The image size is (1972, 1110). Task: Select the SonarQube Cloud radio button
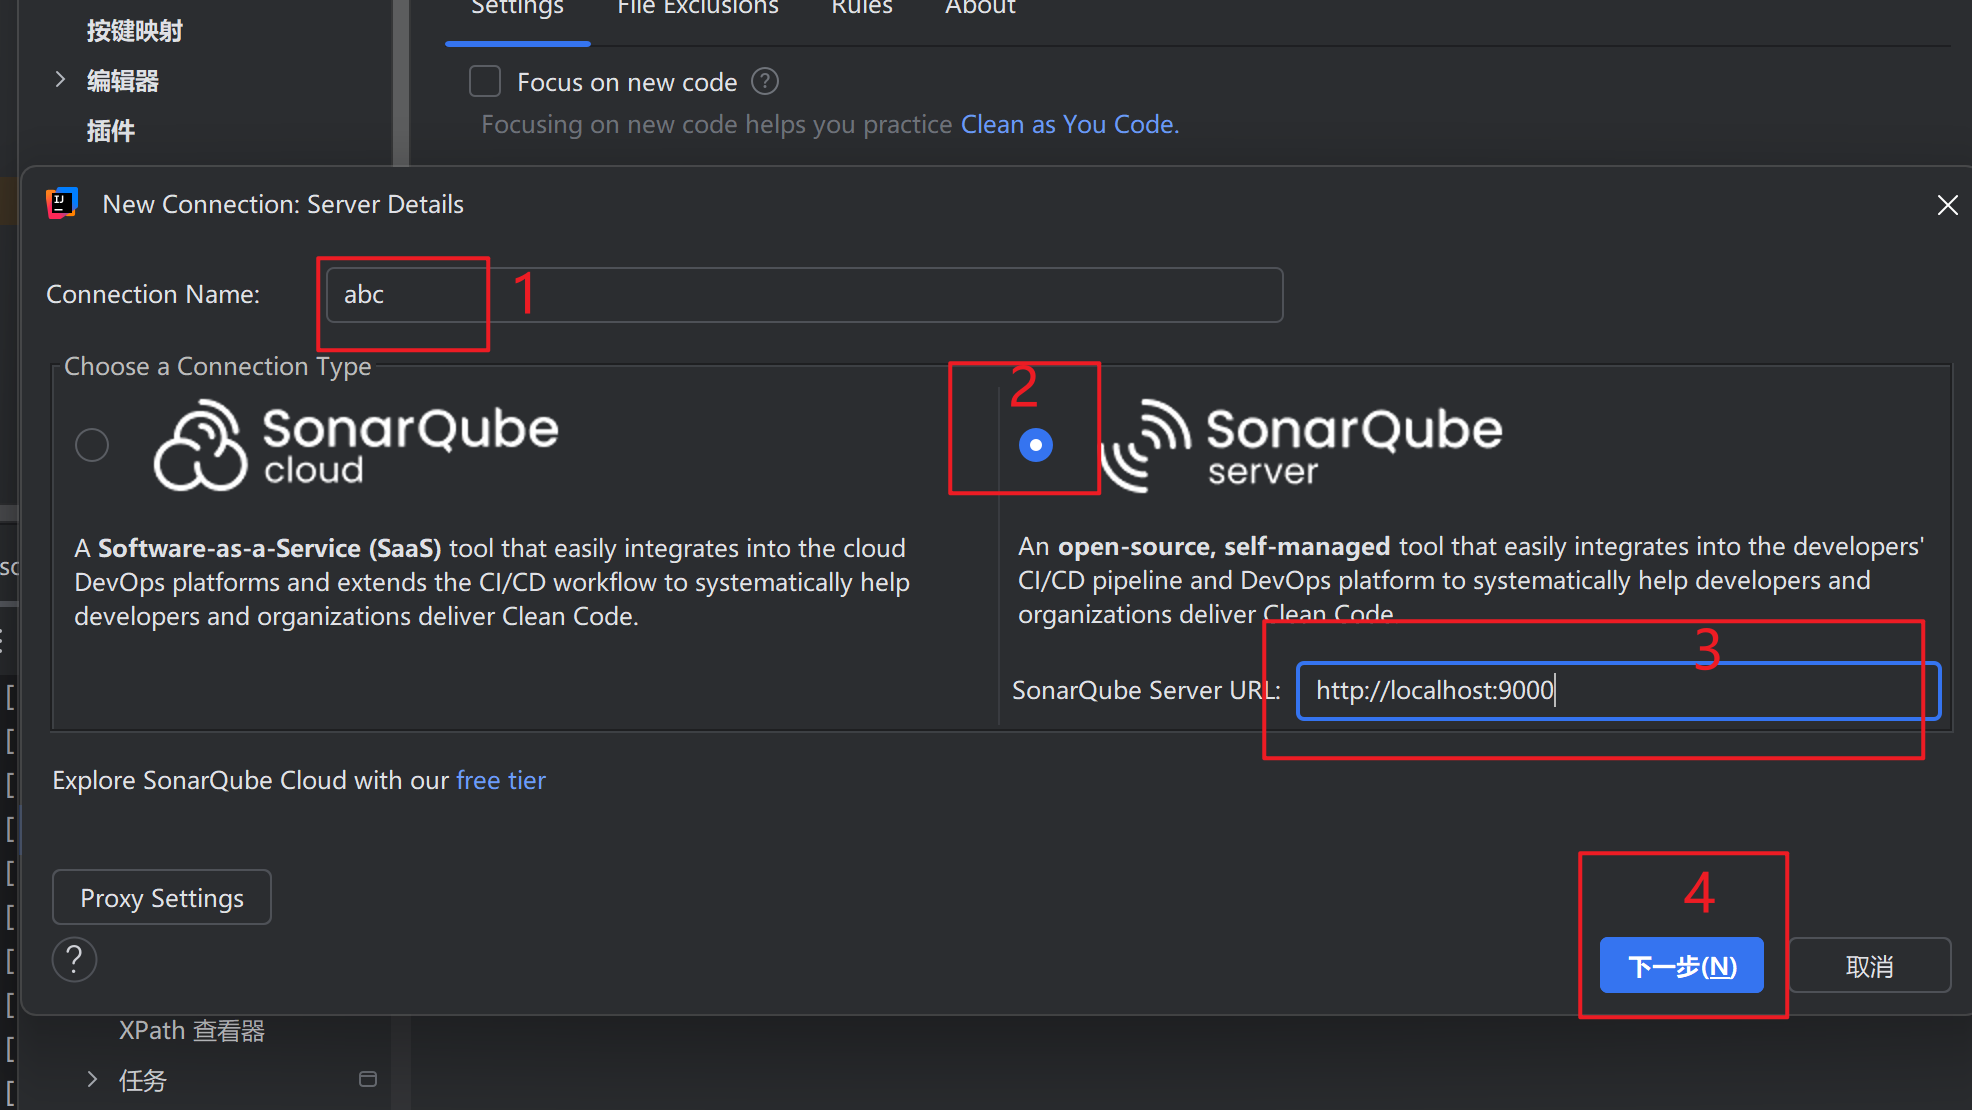[x=92, y=444]
